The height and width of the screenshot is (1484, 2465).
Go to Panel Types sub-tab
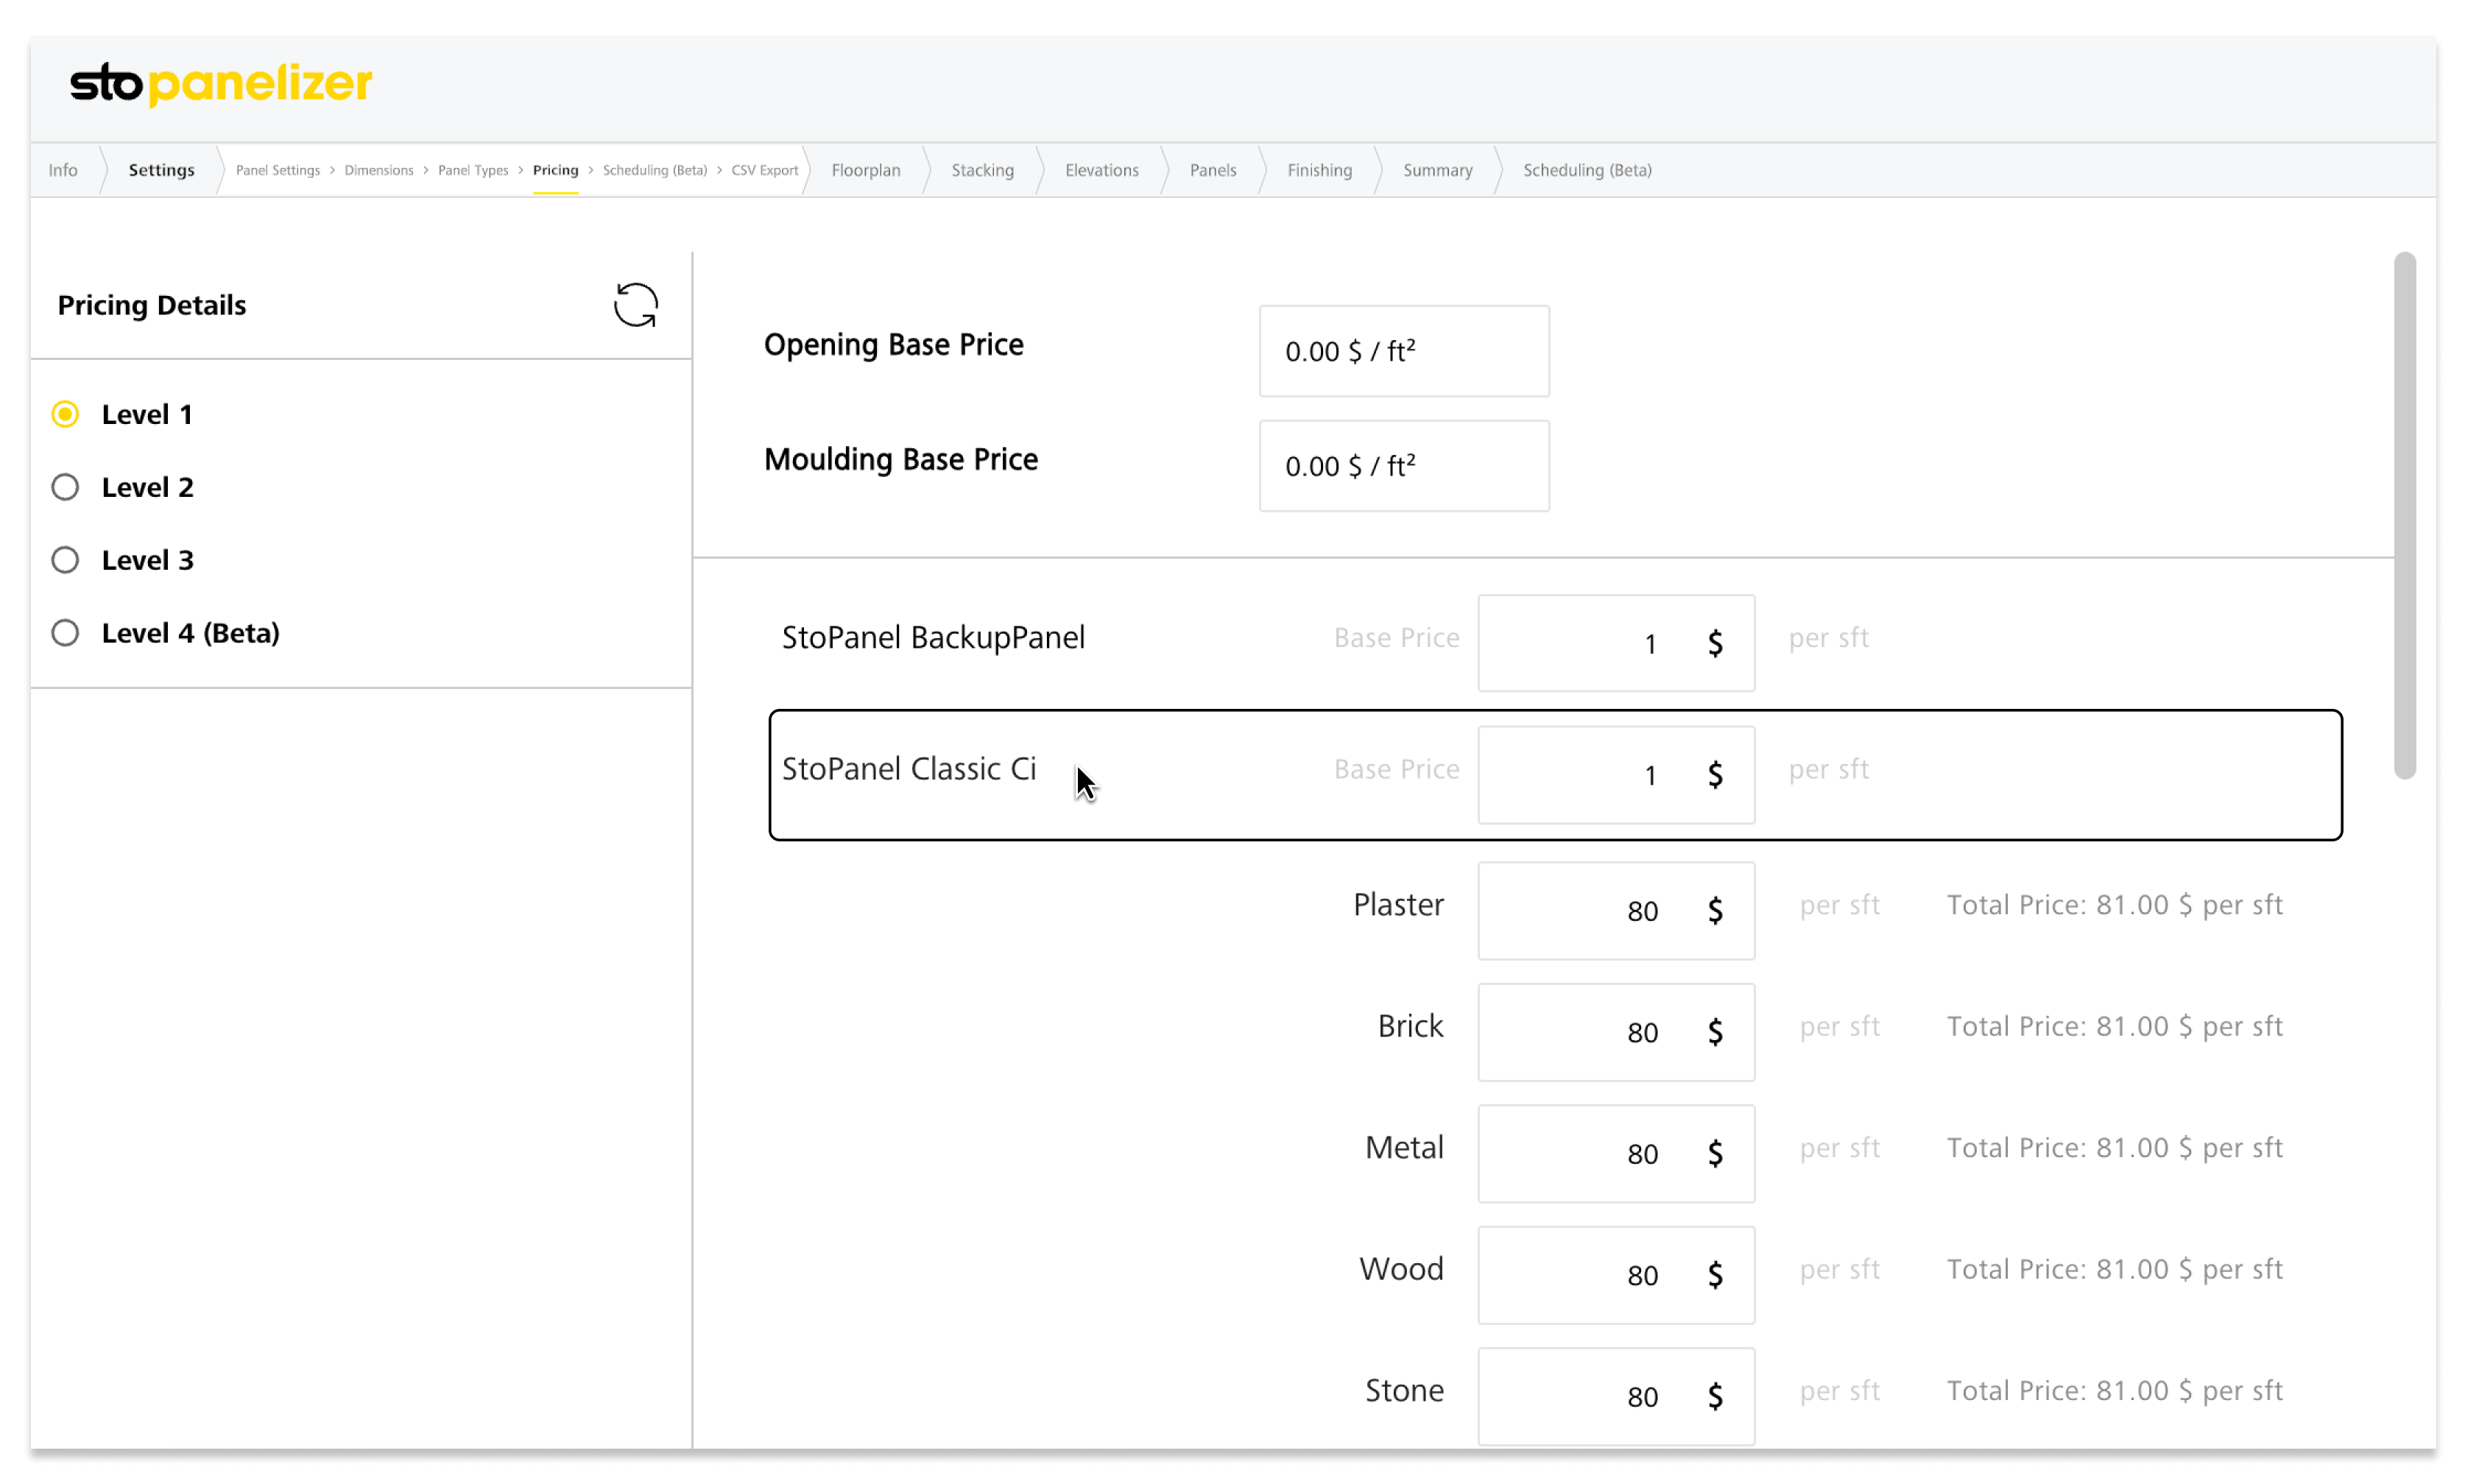click(473, 170)
